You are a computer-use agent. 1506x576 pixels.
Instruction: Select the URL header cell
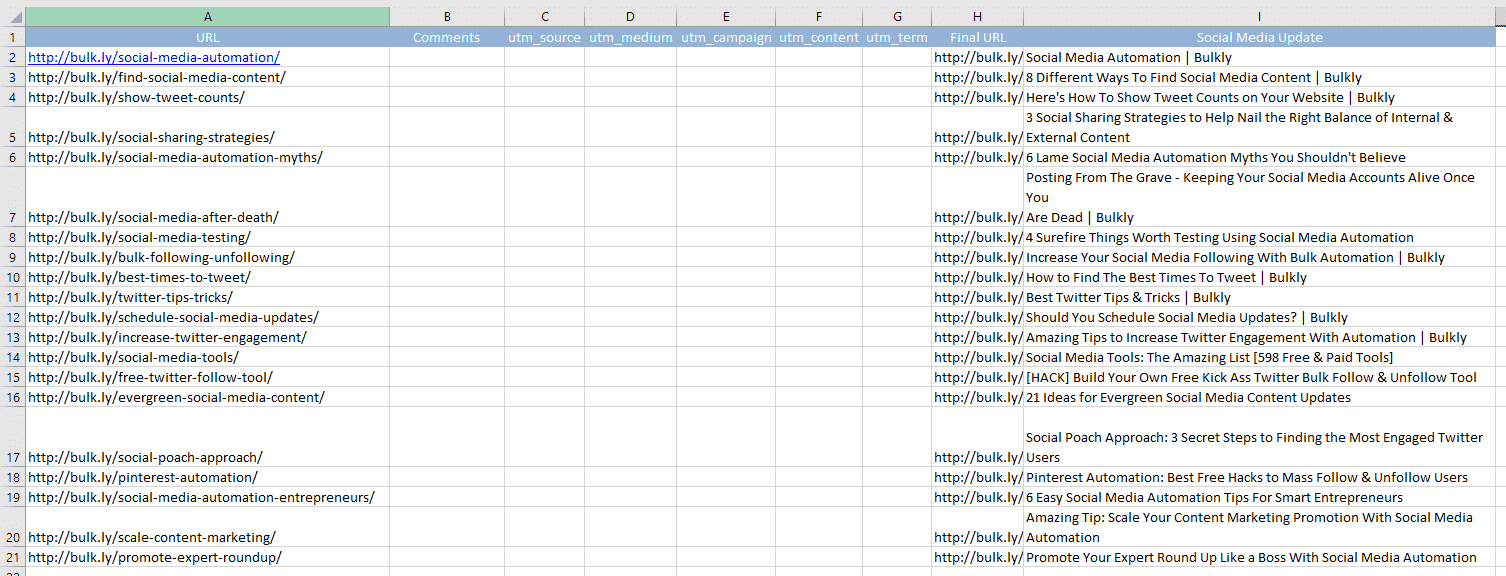[208, 37]
